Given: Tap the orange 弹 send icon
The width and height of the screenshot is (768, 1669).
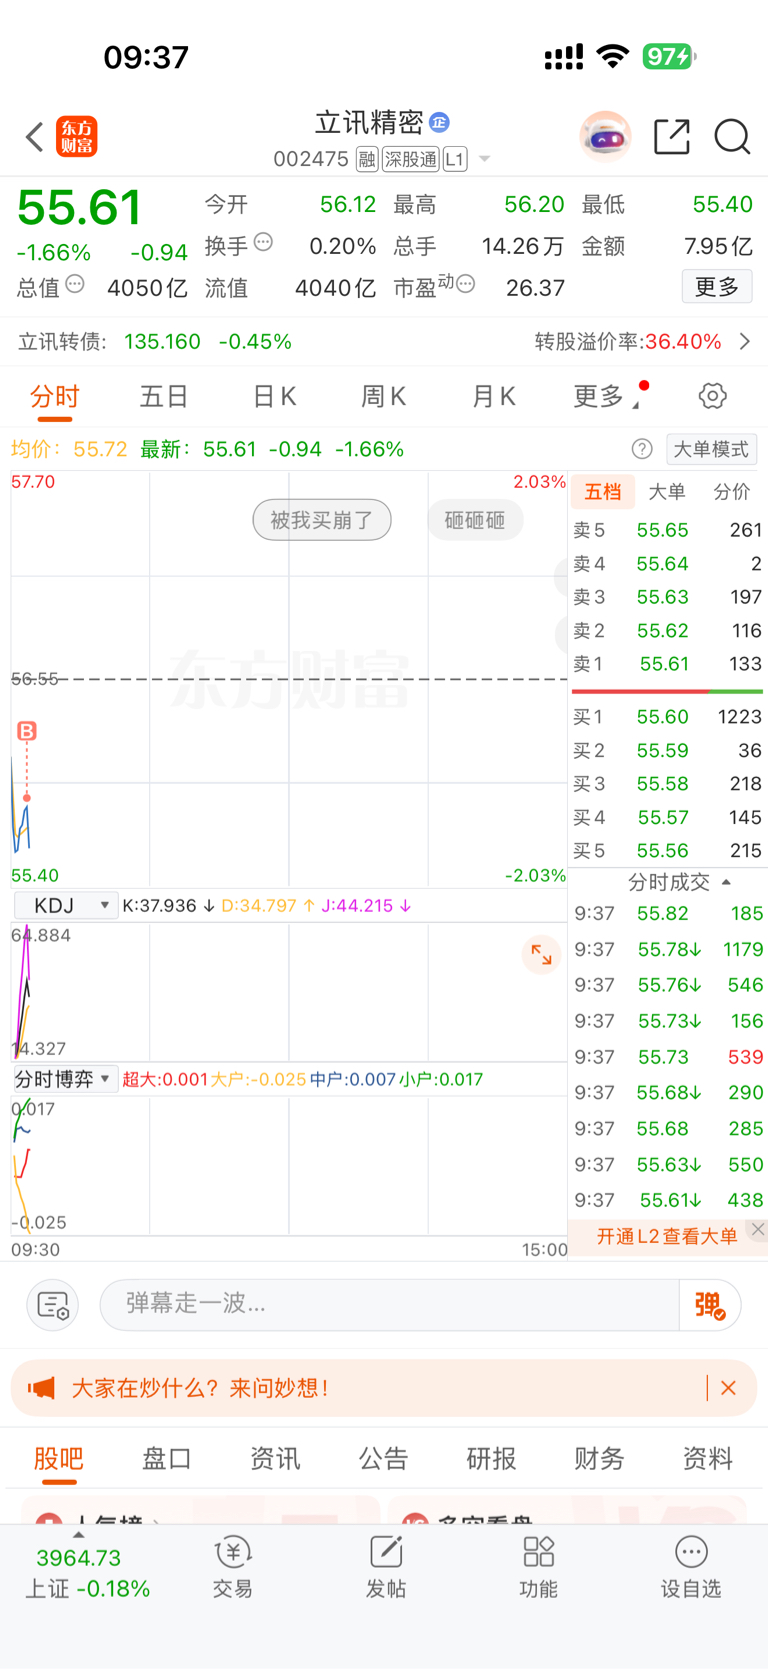Looking at the screenshot, I should [x=710, y=1305].
